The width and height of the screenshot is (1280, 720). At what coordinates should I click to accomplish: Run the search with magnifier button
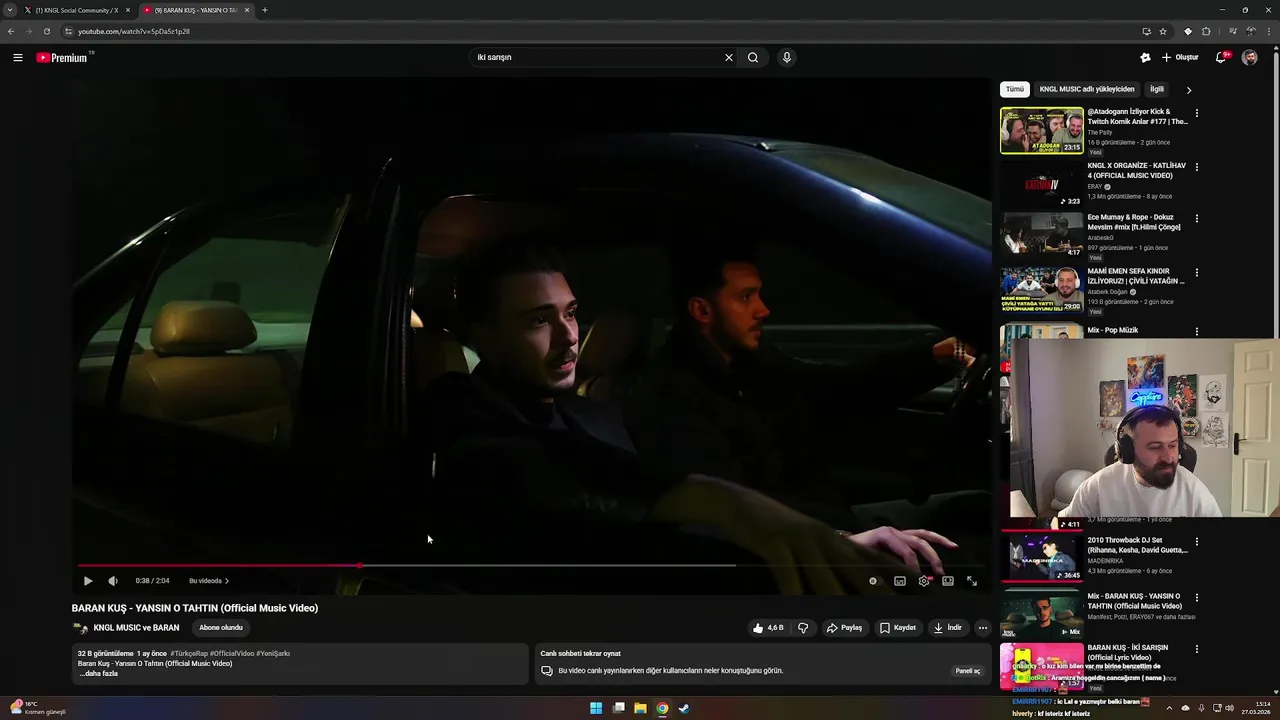(x=753, y=57)
